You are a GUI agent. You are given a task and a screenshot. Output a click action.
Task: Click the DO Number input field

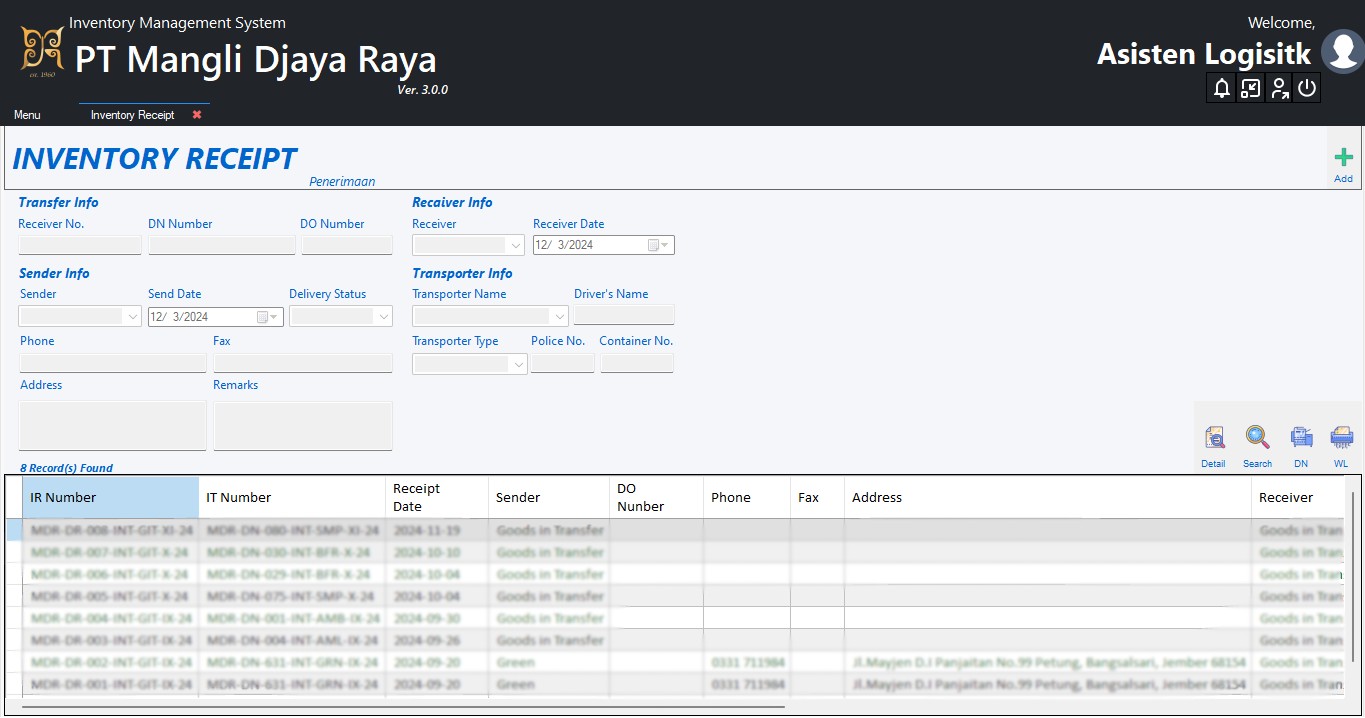tap(347, 245)
